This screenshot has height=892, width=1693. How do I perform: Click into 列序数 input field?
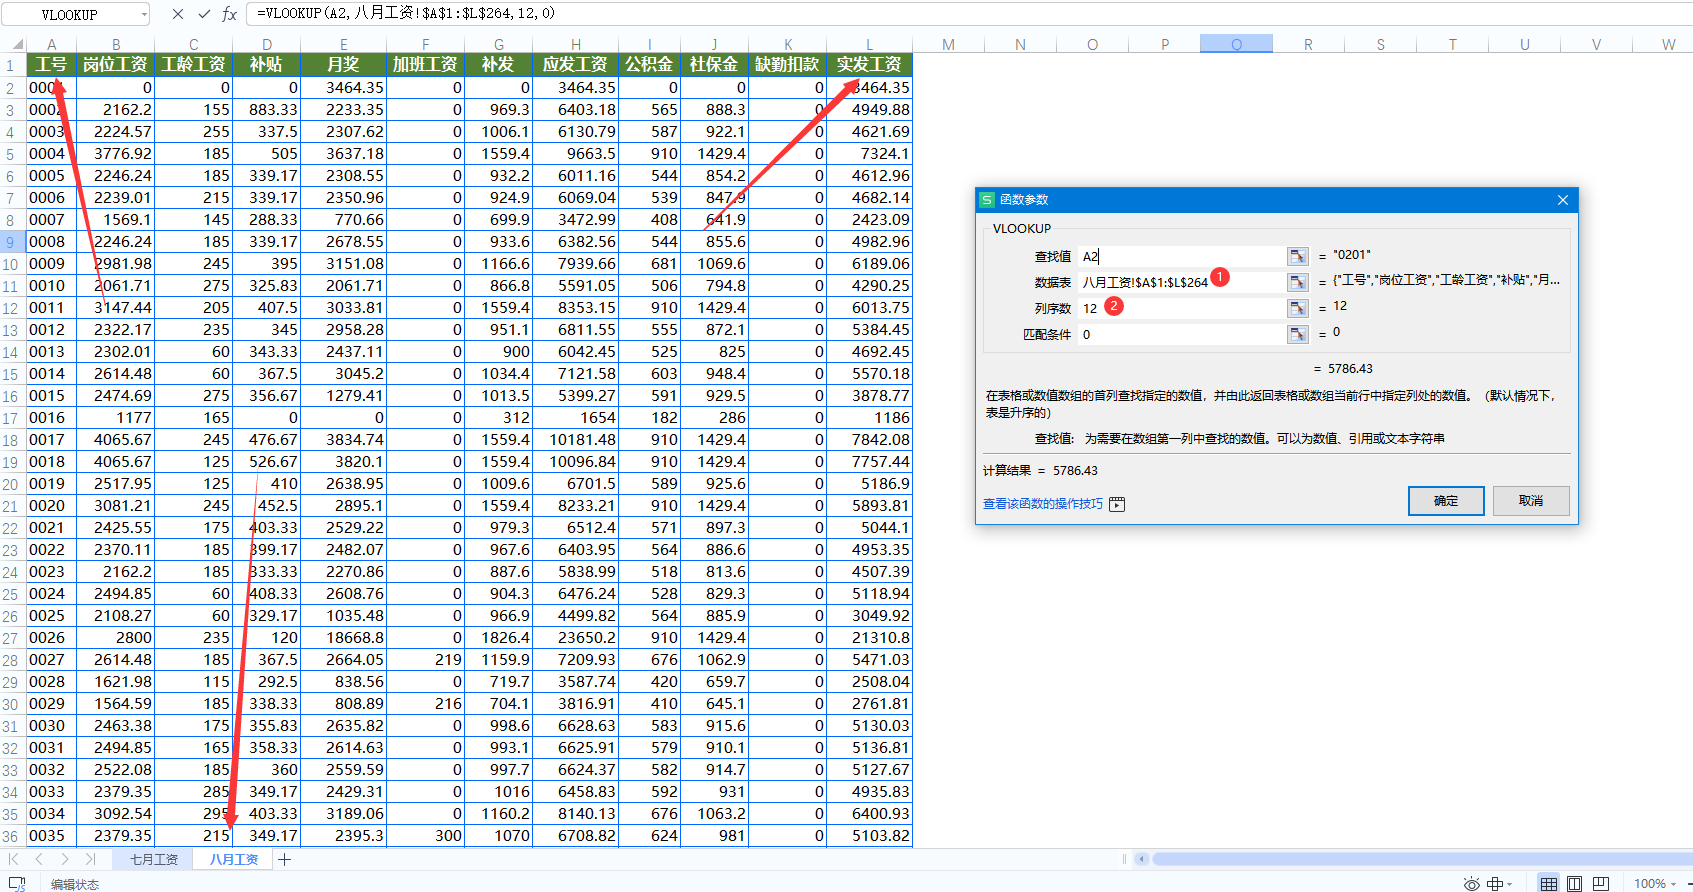pyautogui.click(x=1183, y=308)
